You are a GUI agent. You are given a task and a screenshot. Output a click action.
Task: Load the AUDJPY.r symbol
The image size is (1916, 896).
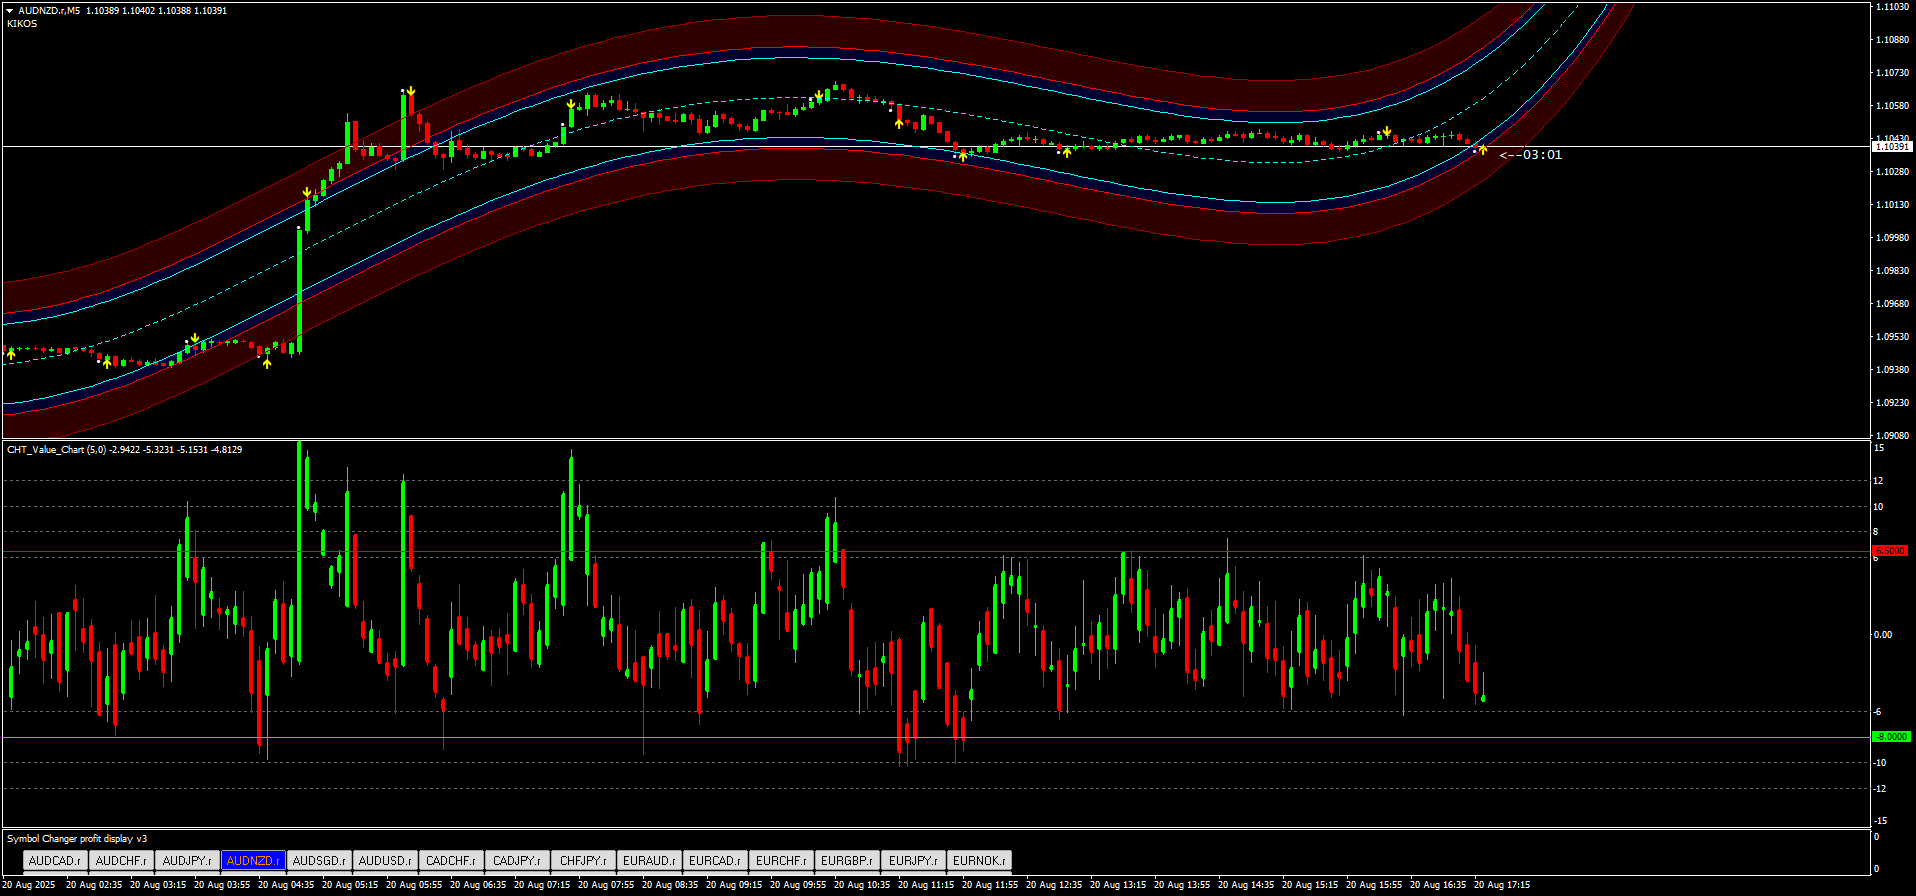[x=187, y=861]
